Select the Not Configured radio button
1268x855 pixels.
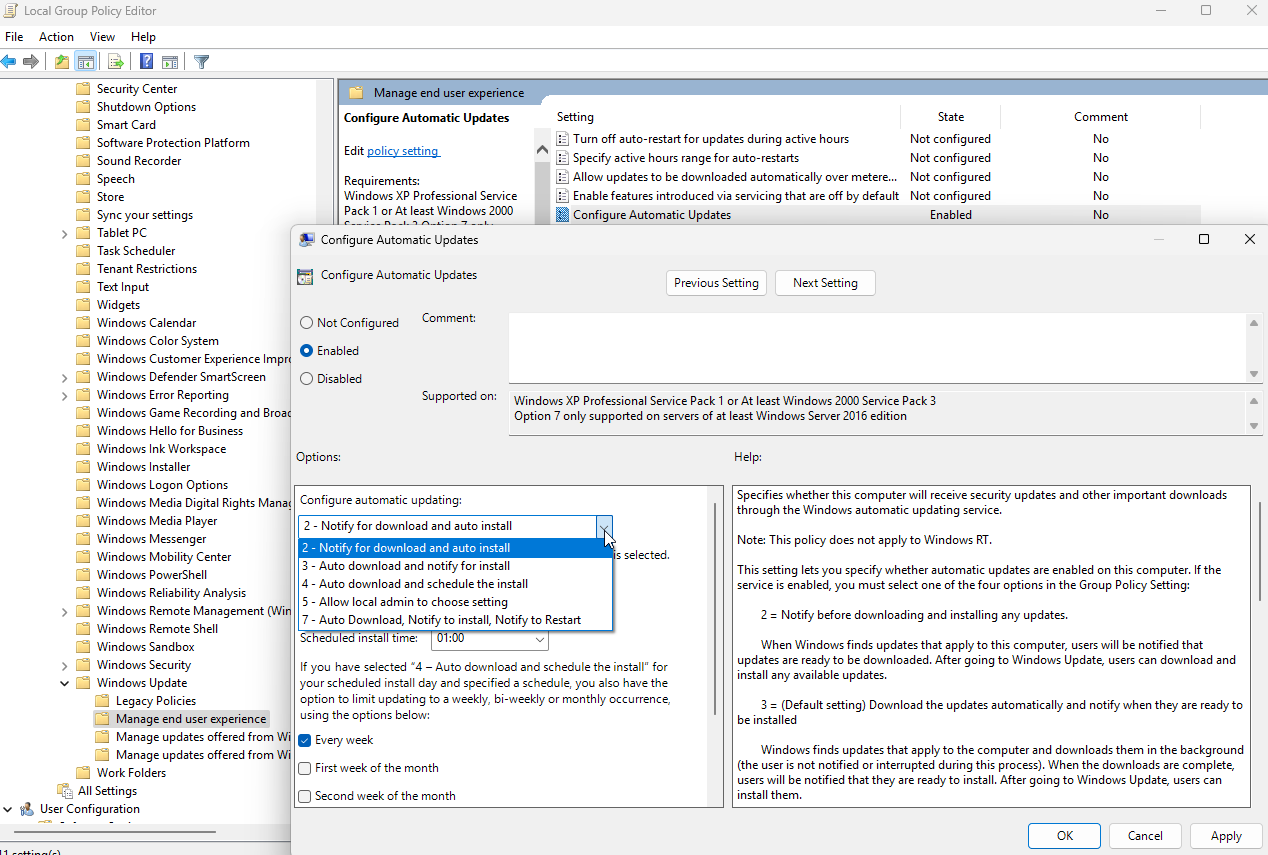point(306,323)
